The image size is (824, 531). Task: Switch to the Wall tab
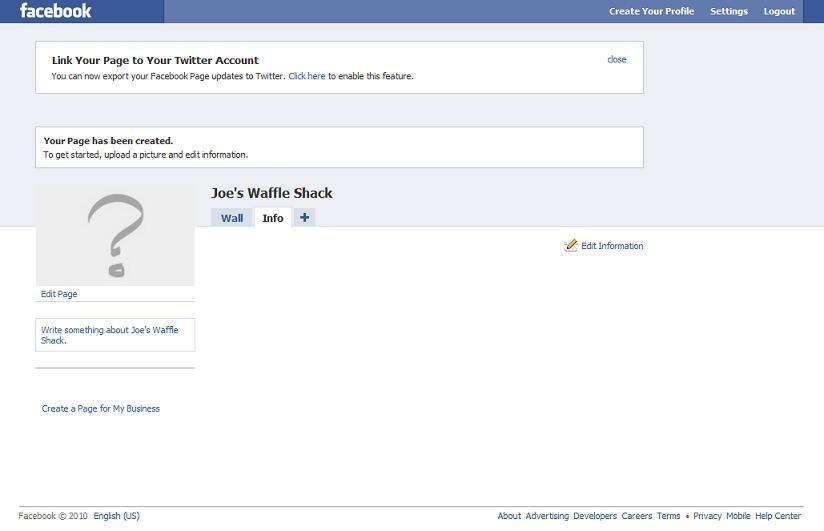[232, 218]
